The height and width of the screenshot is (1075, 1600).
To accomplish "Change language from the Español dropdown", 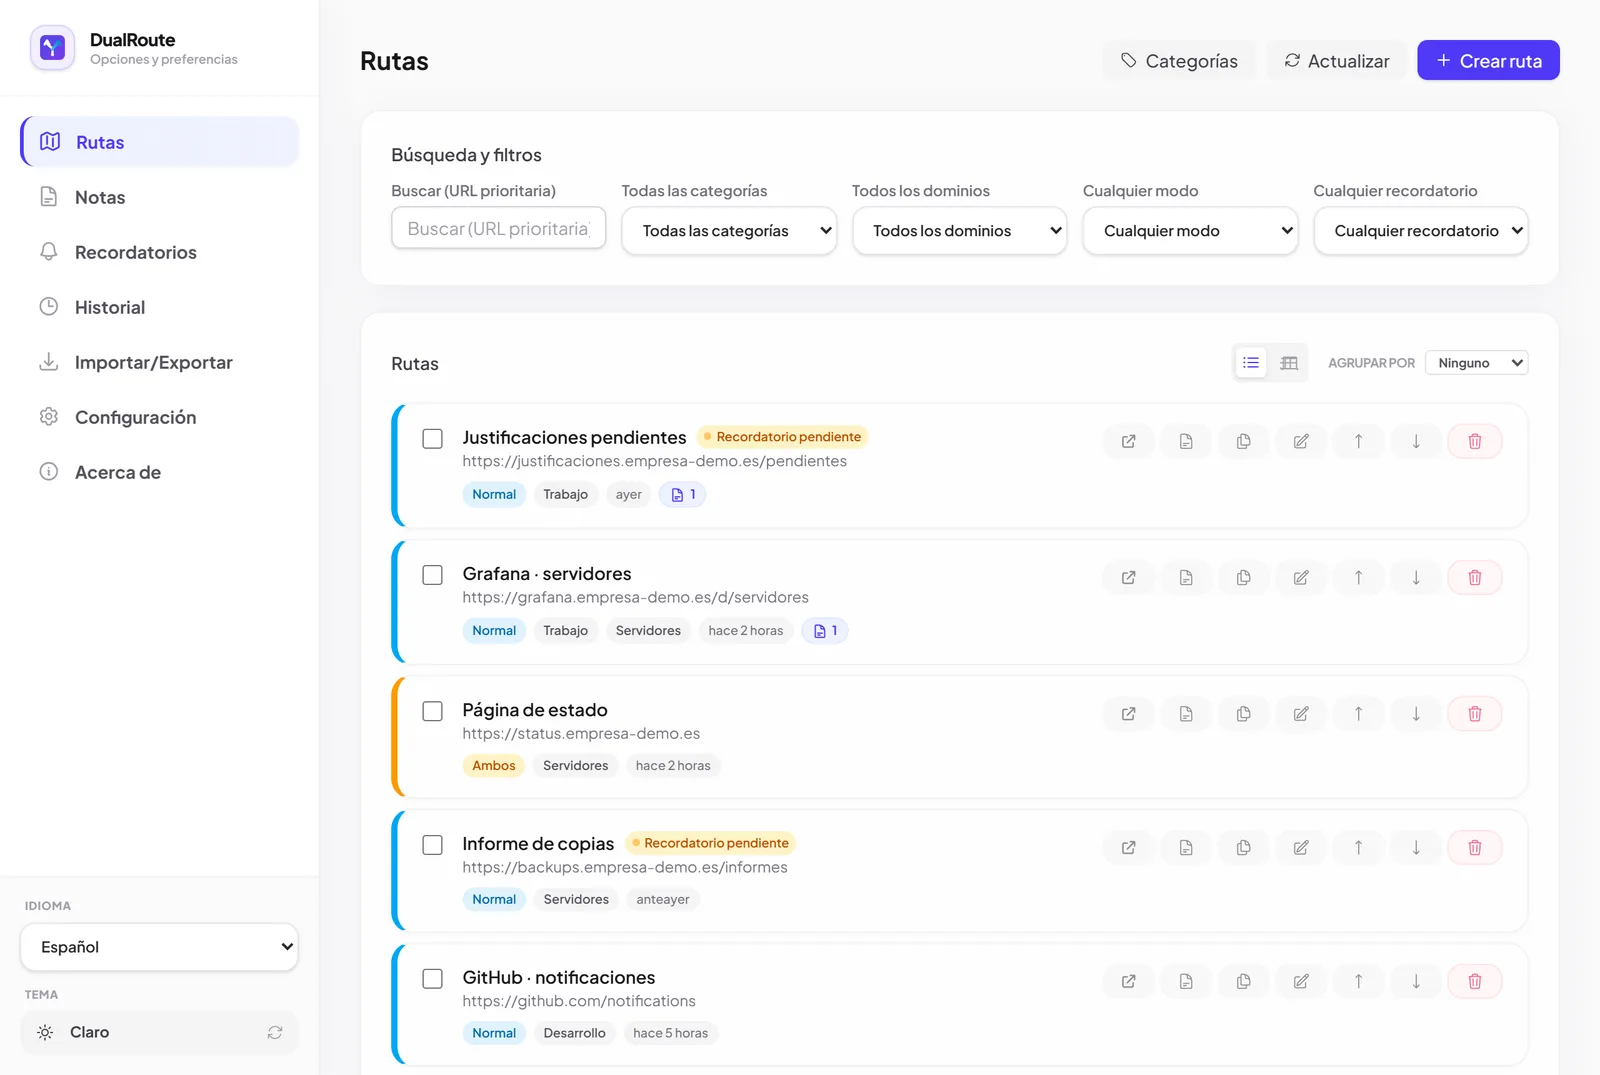I will click(x=159, y=947).
